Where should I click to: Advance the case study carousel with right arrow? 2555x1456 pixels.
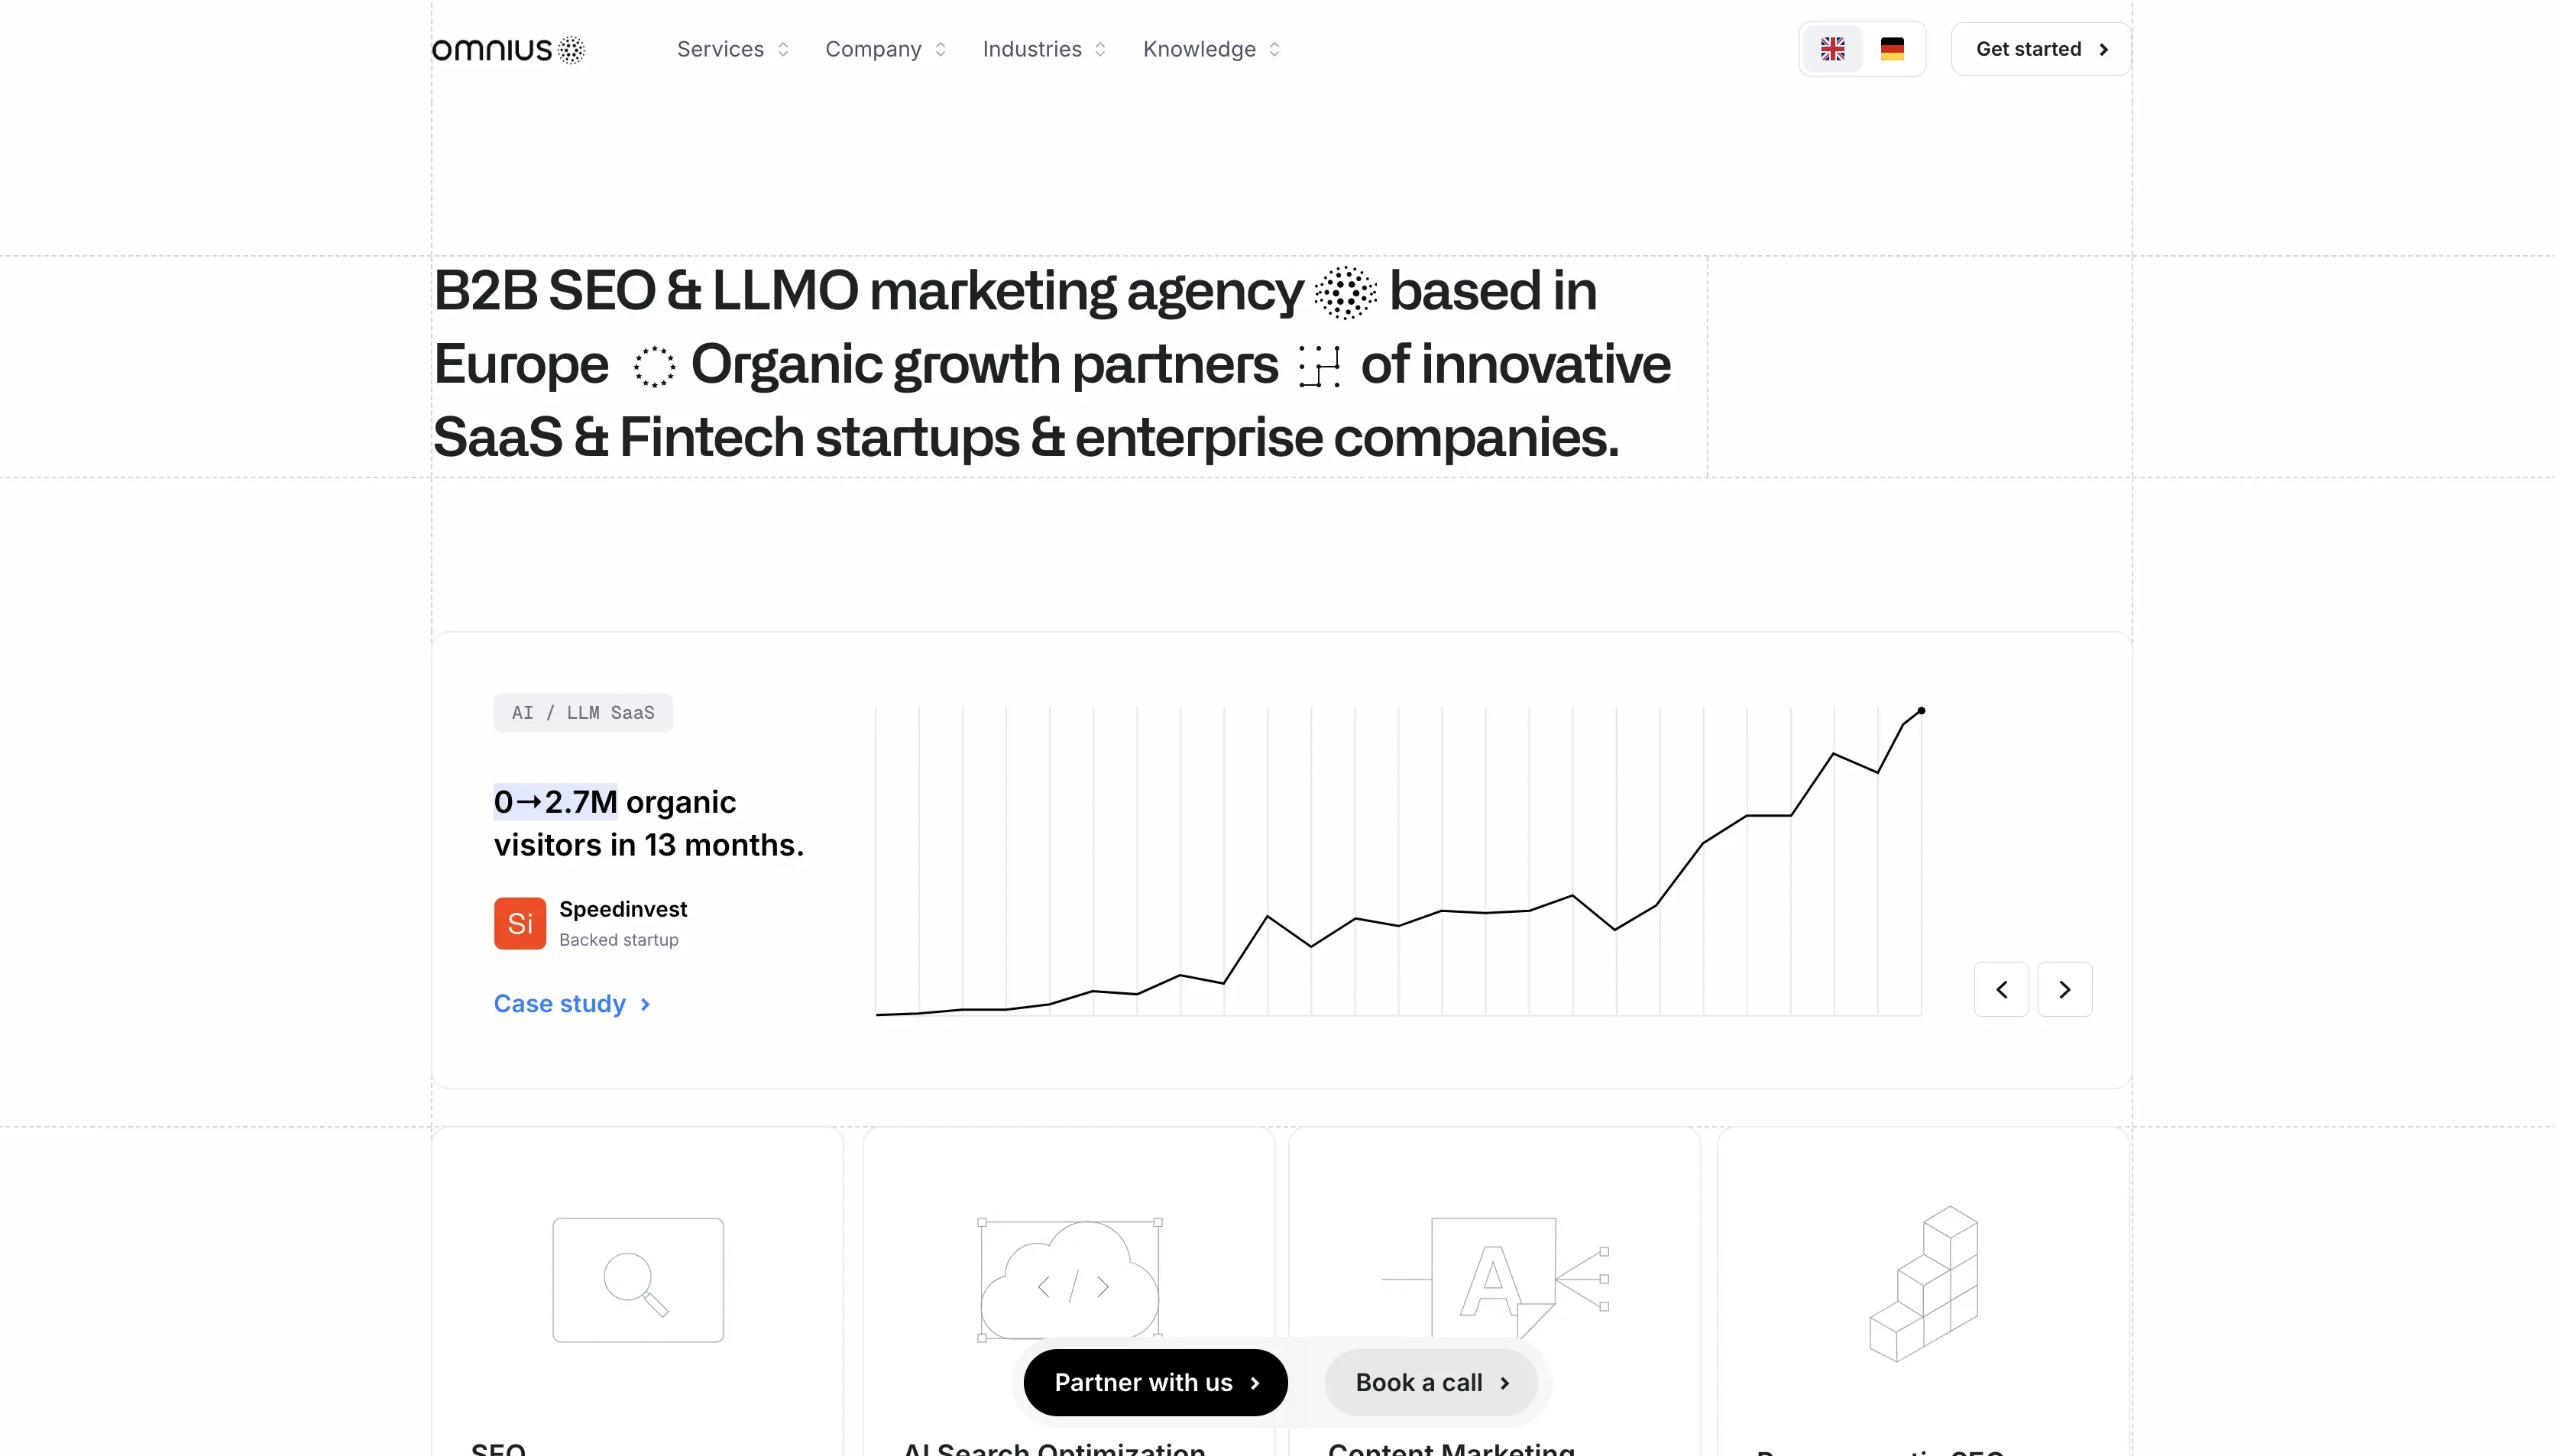[x=2066, y=989]
